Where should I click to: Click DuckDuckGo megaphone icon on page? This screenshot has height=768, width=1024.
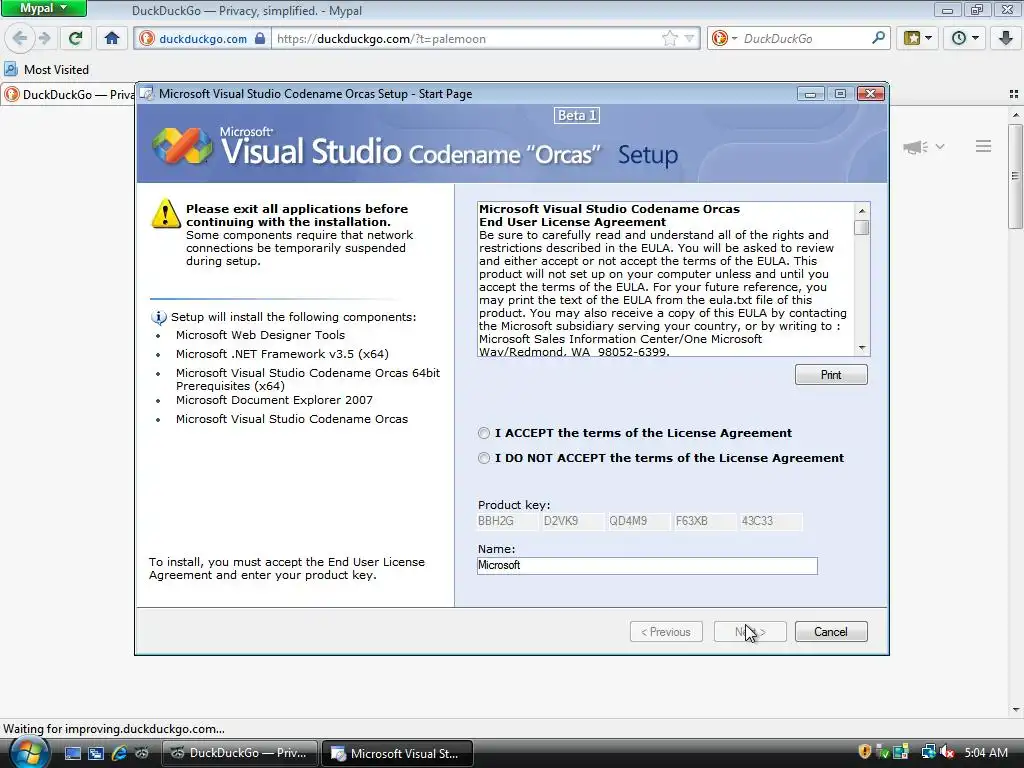916,146
